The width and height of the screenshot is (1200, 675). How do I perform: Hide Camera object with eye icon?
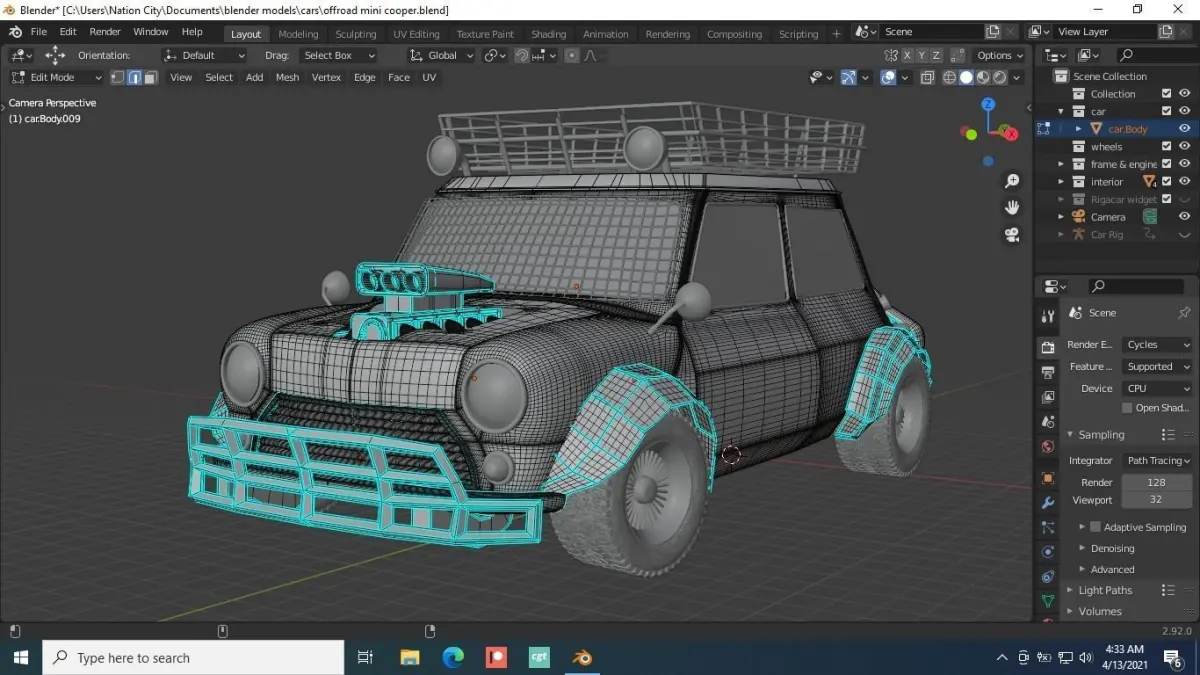click(x=1184, y=216)
